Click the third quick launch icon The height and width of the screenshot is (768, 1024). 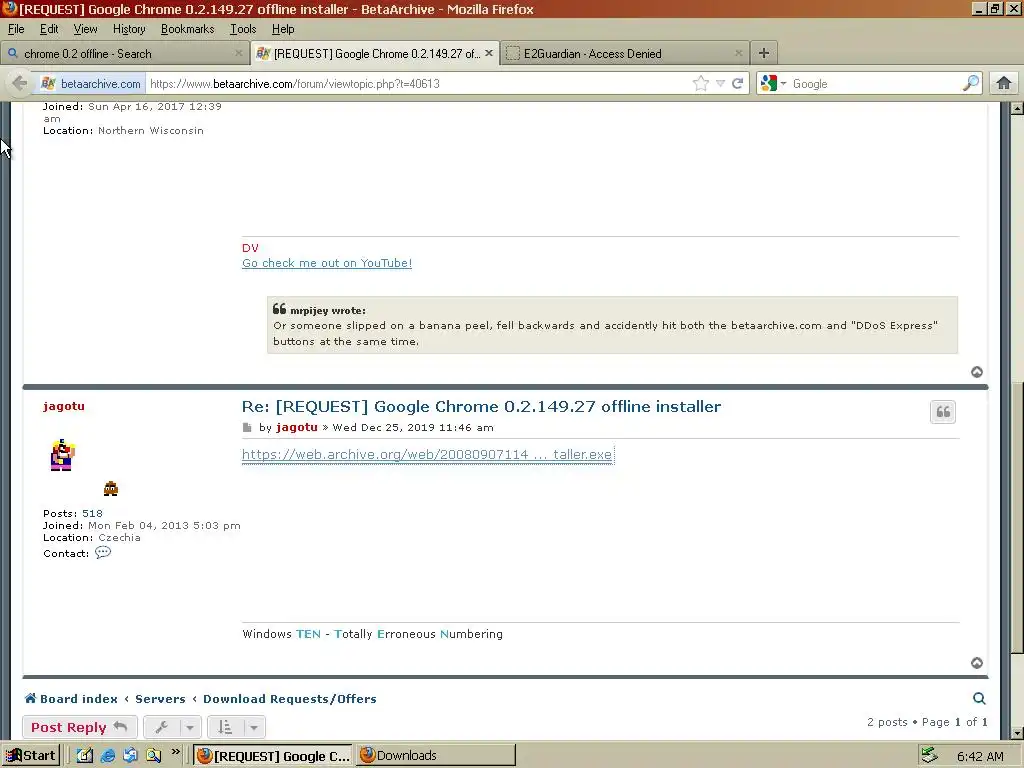pyautogui.click(x=131, y=756)
